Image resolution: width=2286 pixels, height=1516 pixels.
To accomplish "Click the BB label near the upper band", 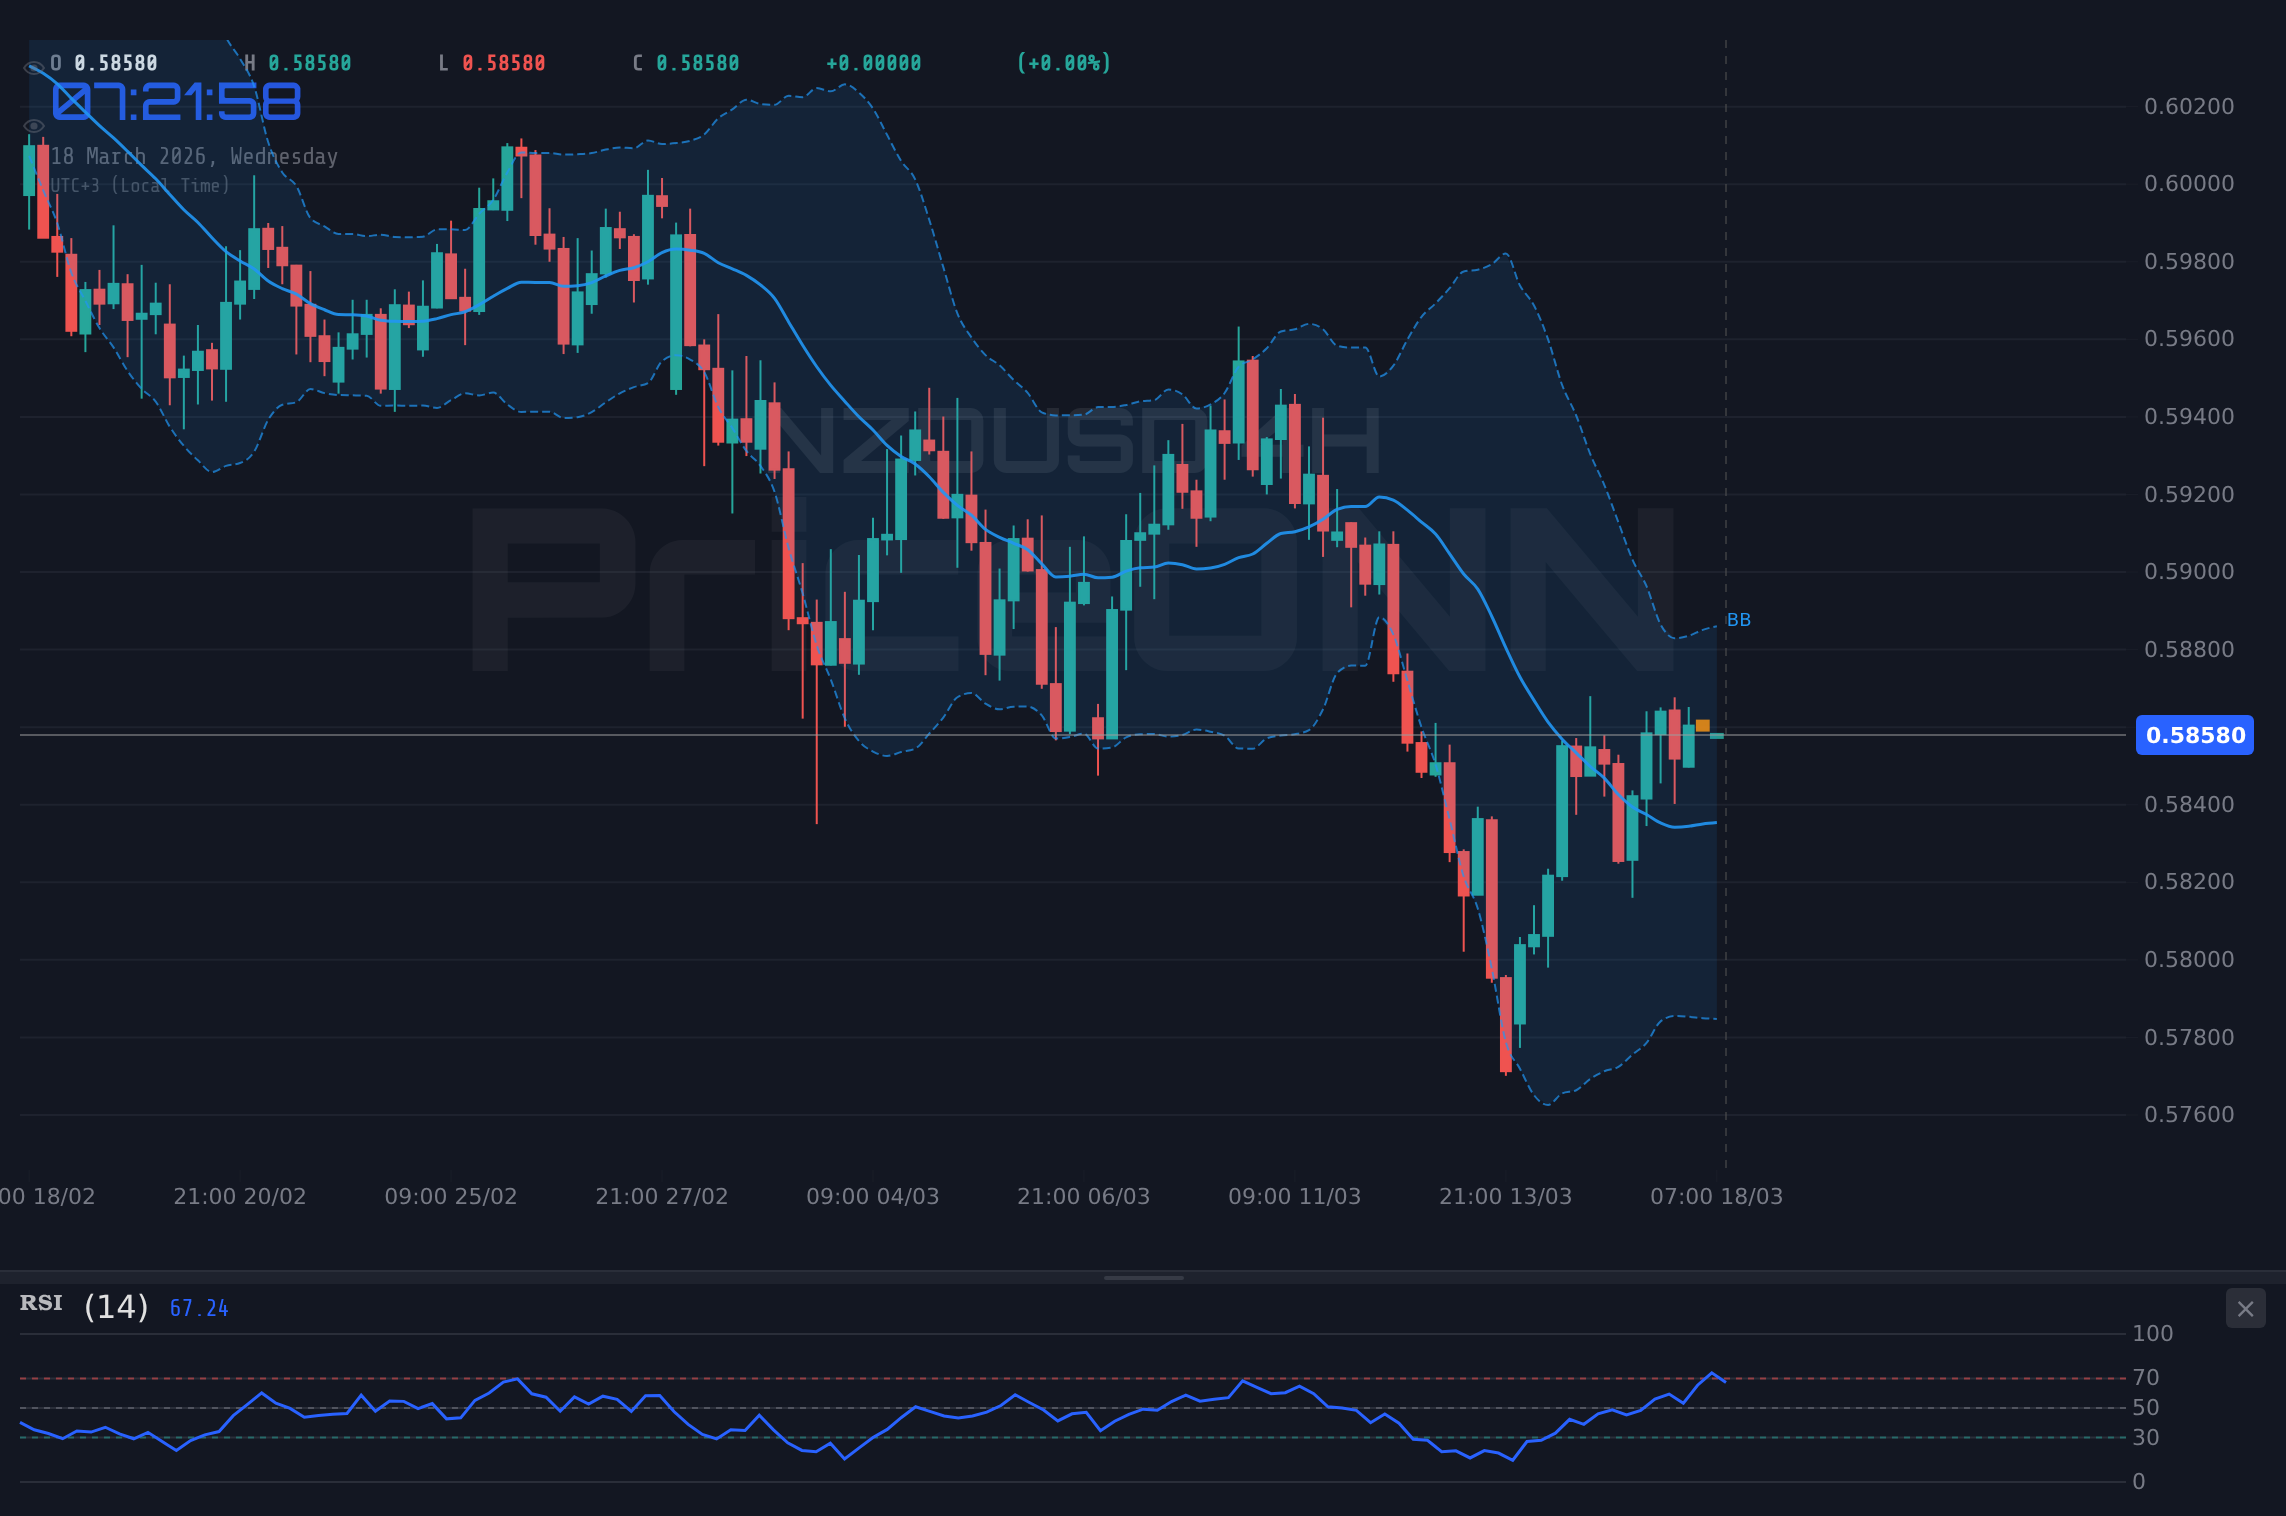I will [x=1738, y=619].
